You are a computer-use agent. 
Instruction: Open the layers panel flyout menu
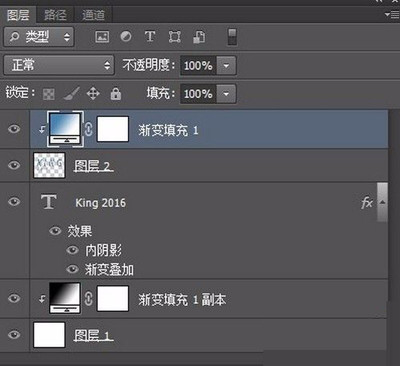[391, 15]
